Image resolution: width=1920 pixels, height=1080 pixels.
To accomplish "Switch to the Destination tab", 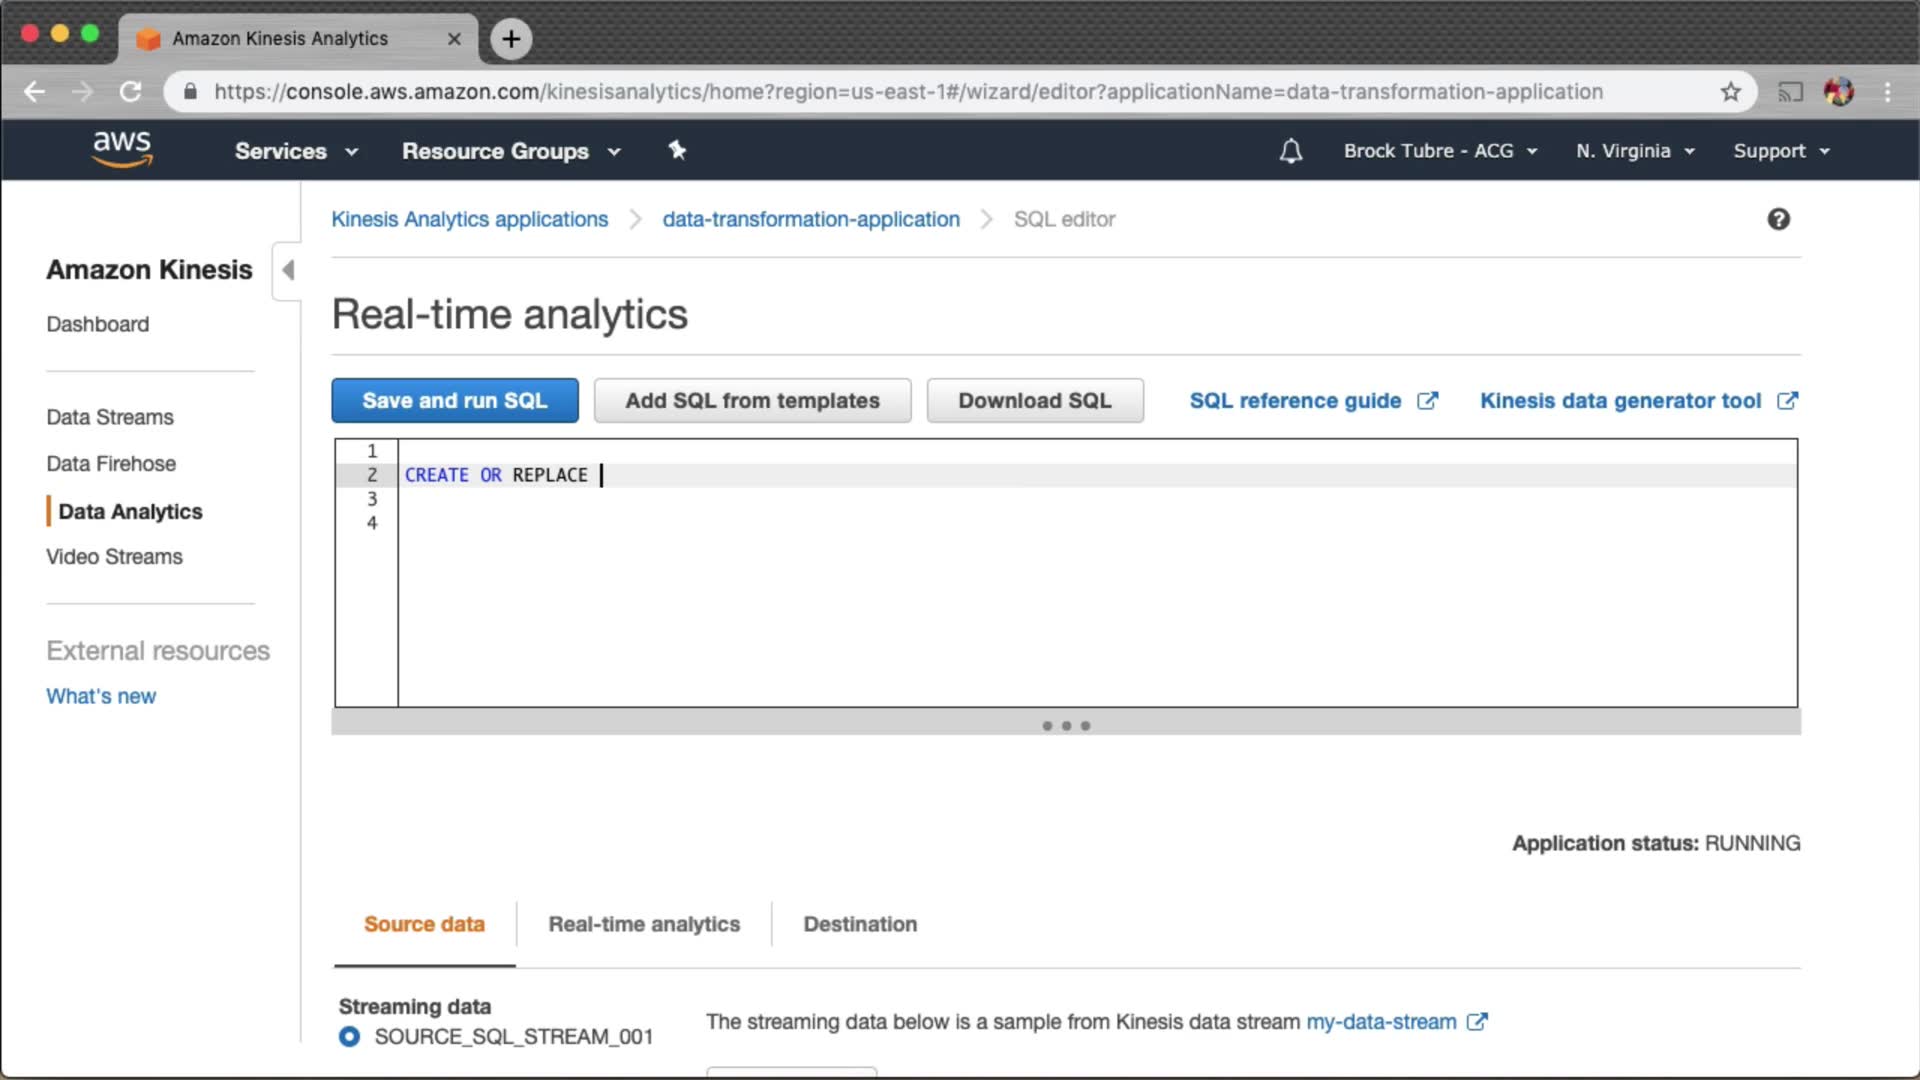I will click(x=860, y=924).
